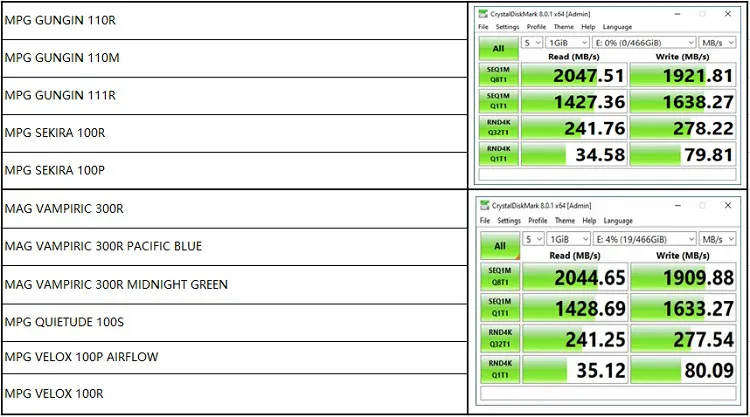
Task: Click the CrystalDiskMark app icon in bottom window
Action: 485,205
